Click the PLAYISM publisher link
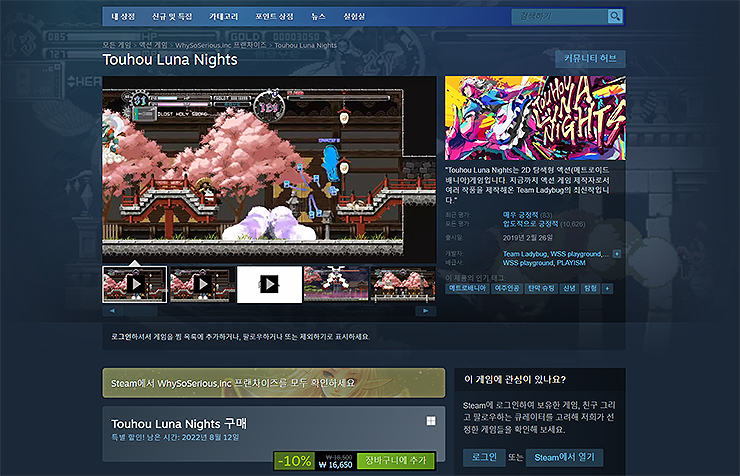The image size is (740, 476). pyautogui.click(x=571, y=263)
